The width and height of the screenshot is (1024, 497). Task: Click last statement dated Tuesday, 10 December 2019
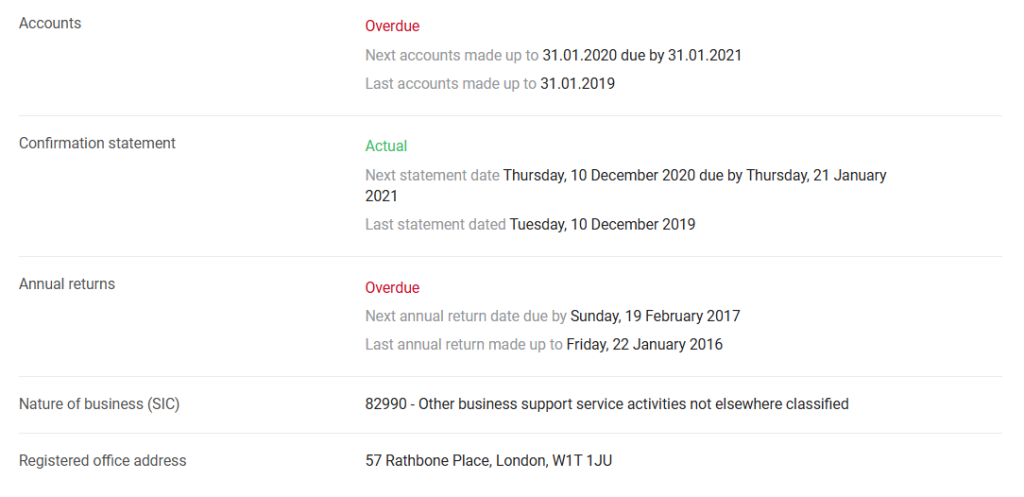[603, 225]
